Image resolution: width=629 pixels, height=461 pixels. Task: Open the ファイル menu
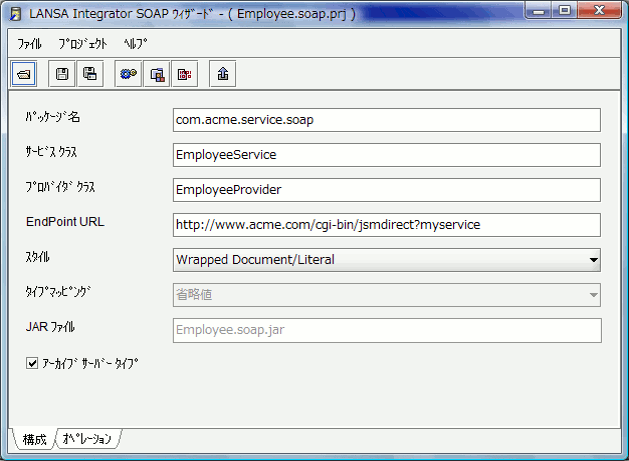(29, 44)
